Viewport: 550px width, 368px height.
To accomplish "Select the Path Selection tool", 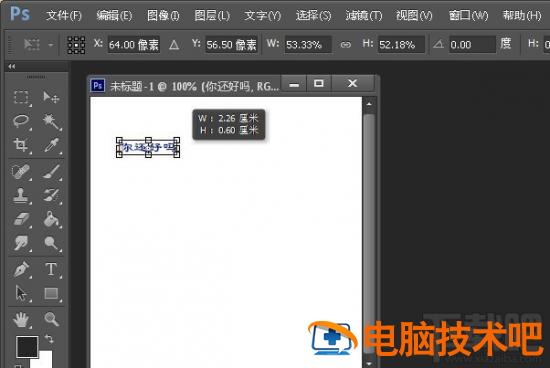I will tap(21, 293).
